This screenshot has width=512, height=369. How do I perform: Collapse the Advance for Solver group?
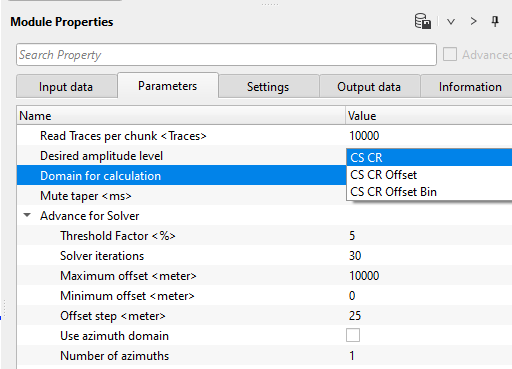[27, 215]
